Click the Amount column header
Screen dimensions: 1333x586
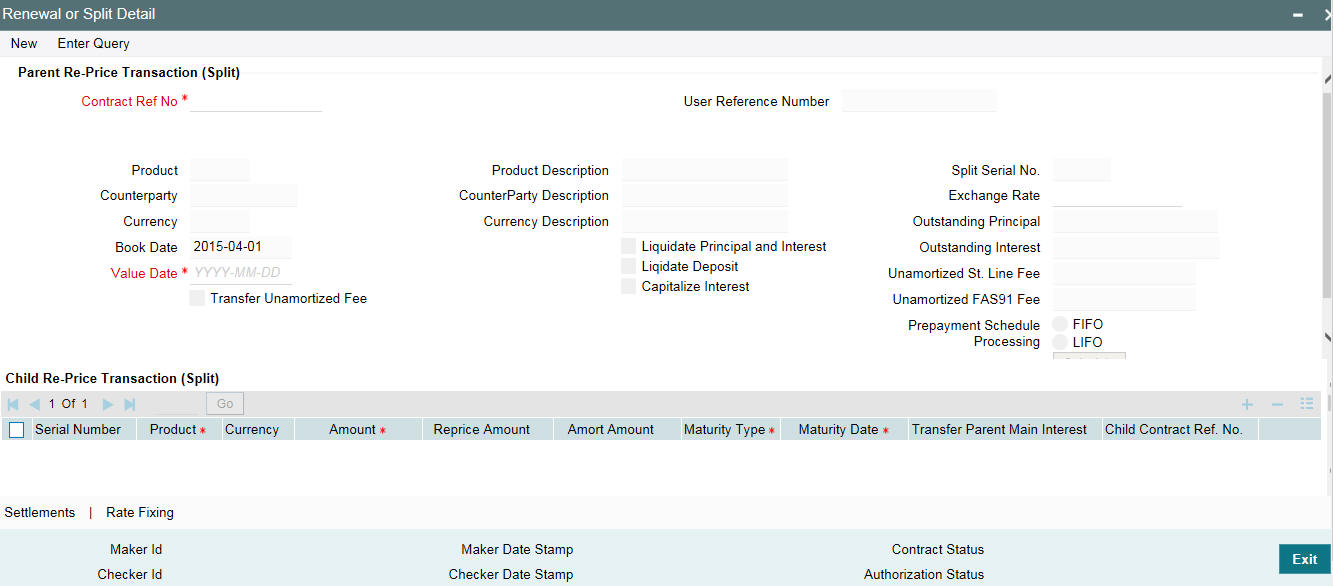coord(358,429)
